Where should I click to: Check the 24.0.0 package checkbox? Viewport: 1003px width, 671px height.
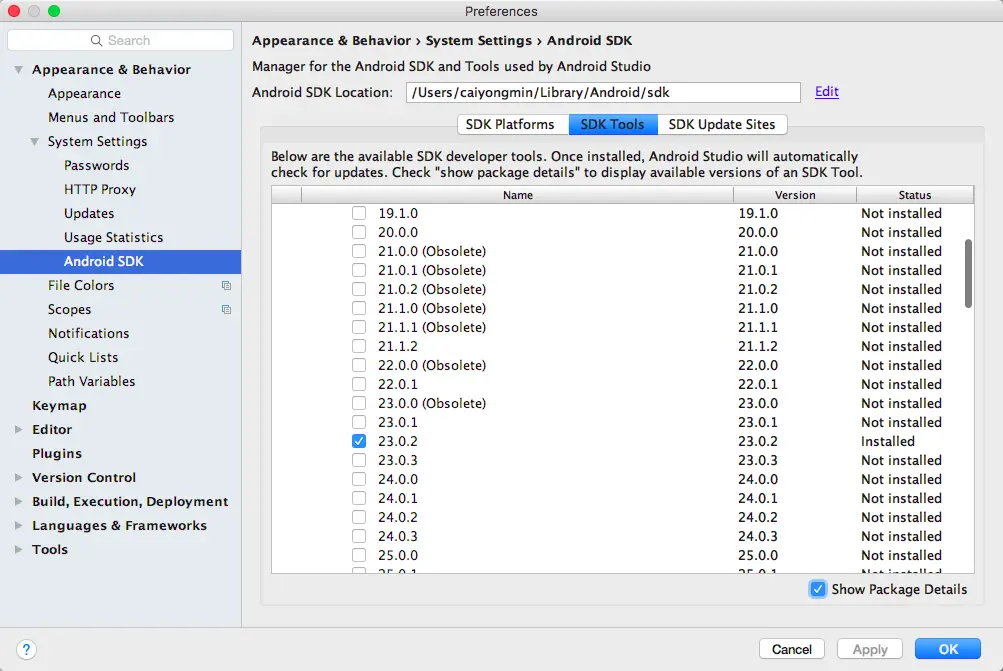[359, 479]
